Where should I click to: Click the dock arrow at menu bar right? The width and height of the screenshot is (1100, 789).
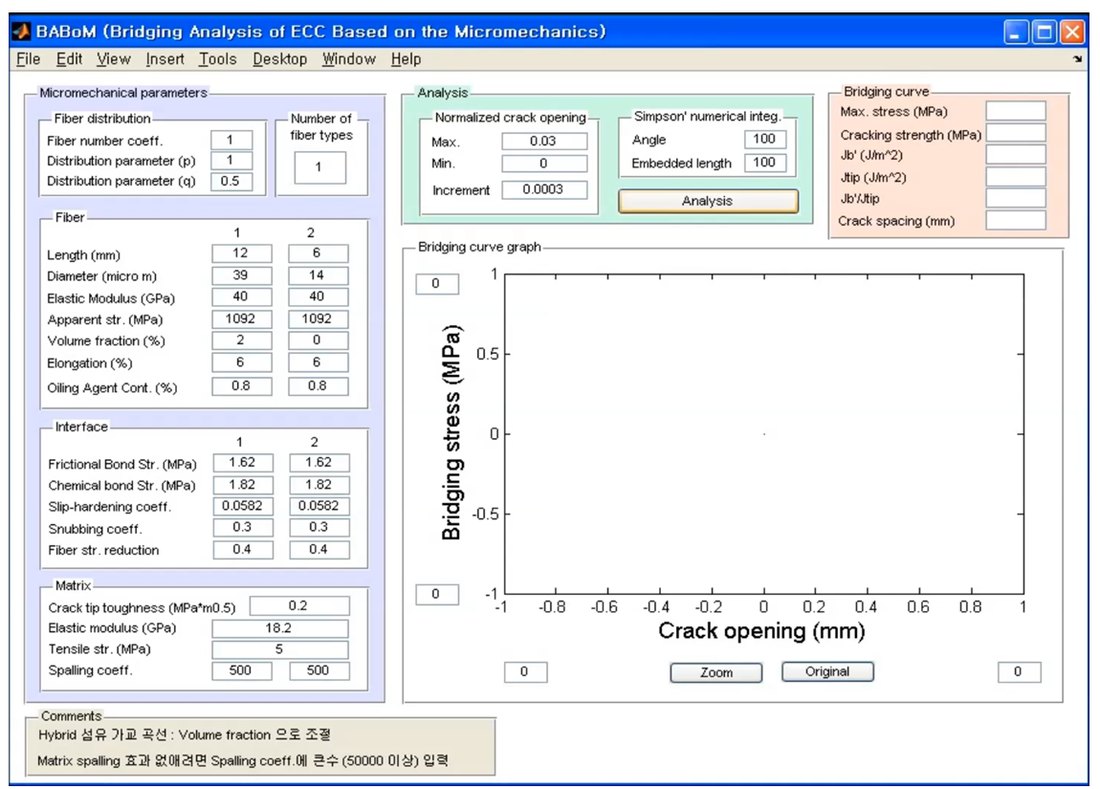(x=1078, y=60)
